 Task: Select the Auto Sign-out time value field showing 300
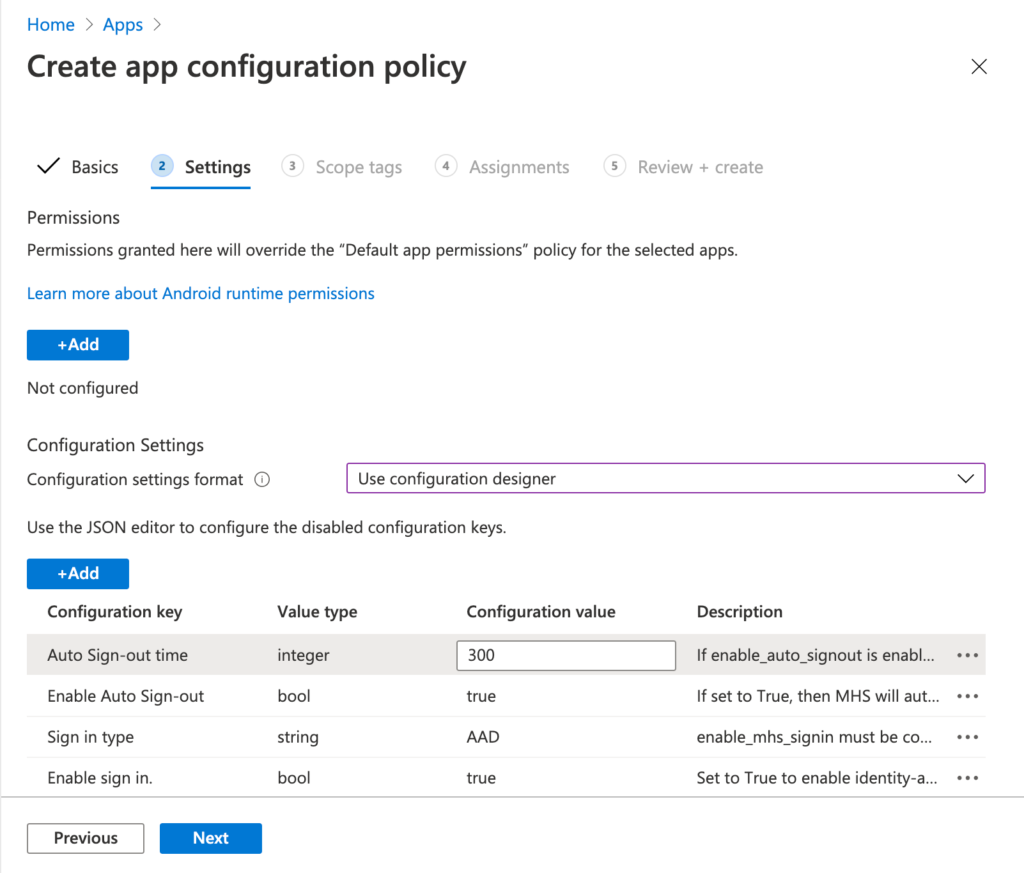tap(565, 655)
